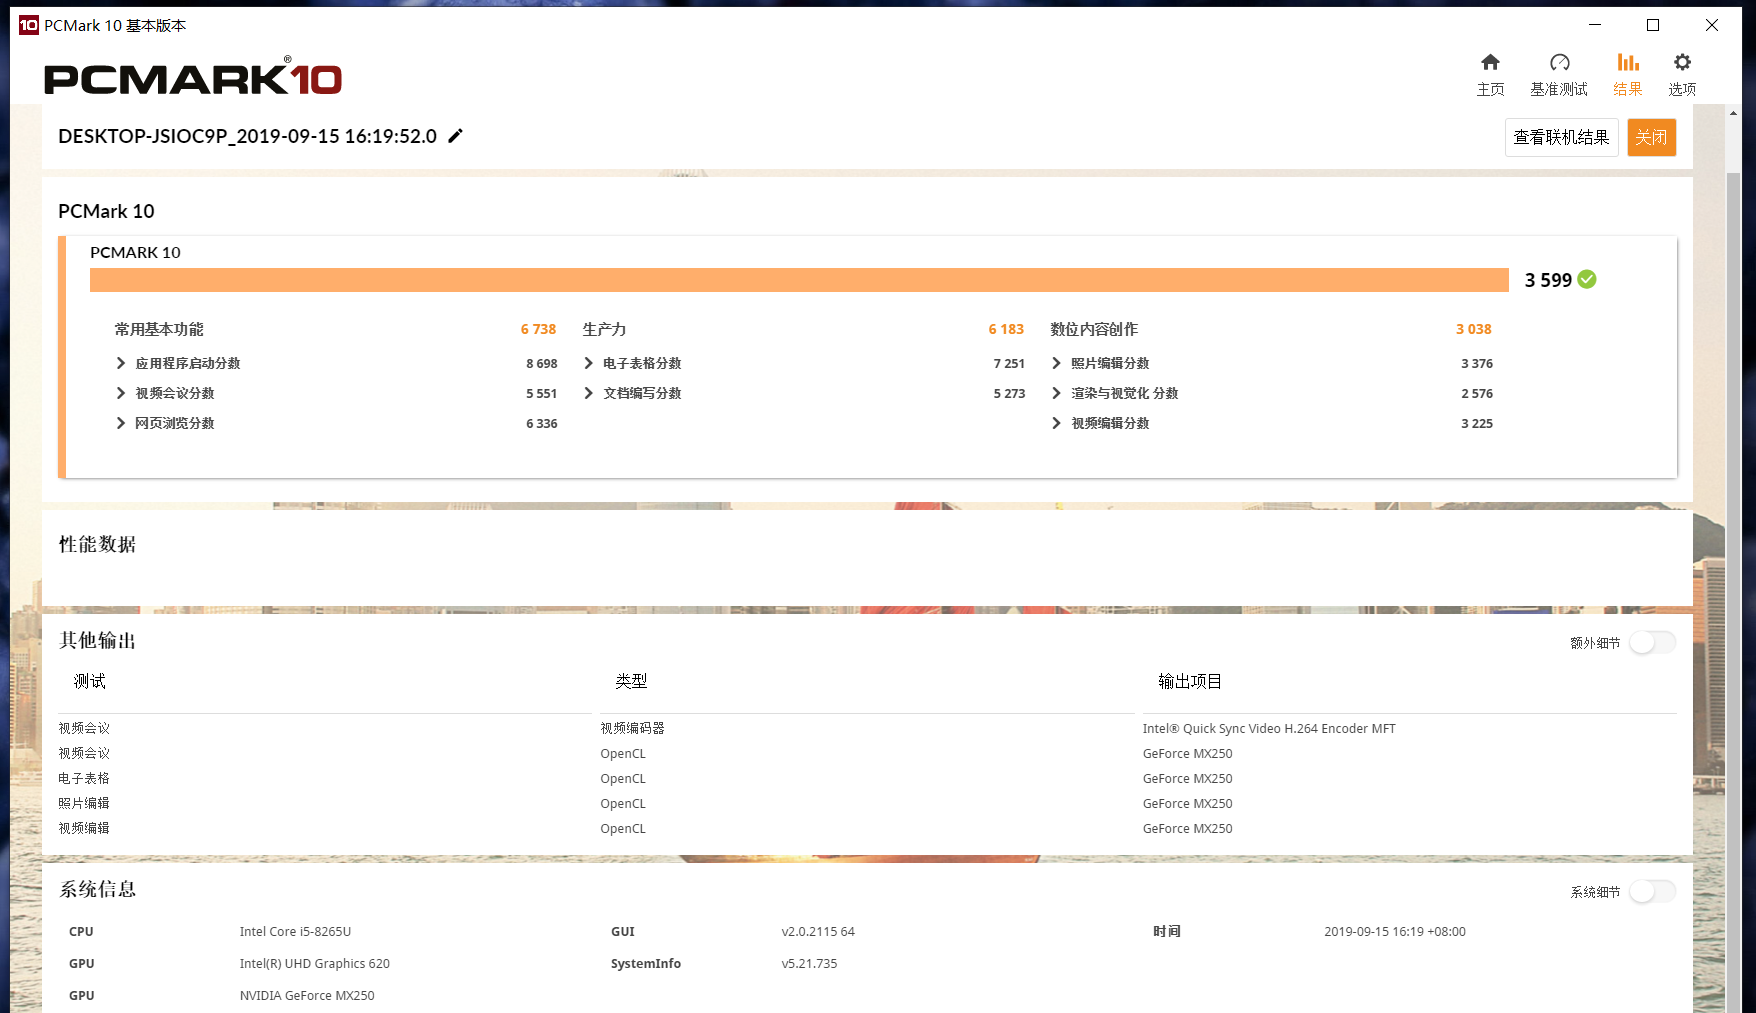The width and height of the screenshot is (1756, 1013).
Task: Open the 基准测试 benchmark gauge icon
Action: [1559, 62]
